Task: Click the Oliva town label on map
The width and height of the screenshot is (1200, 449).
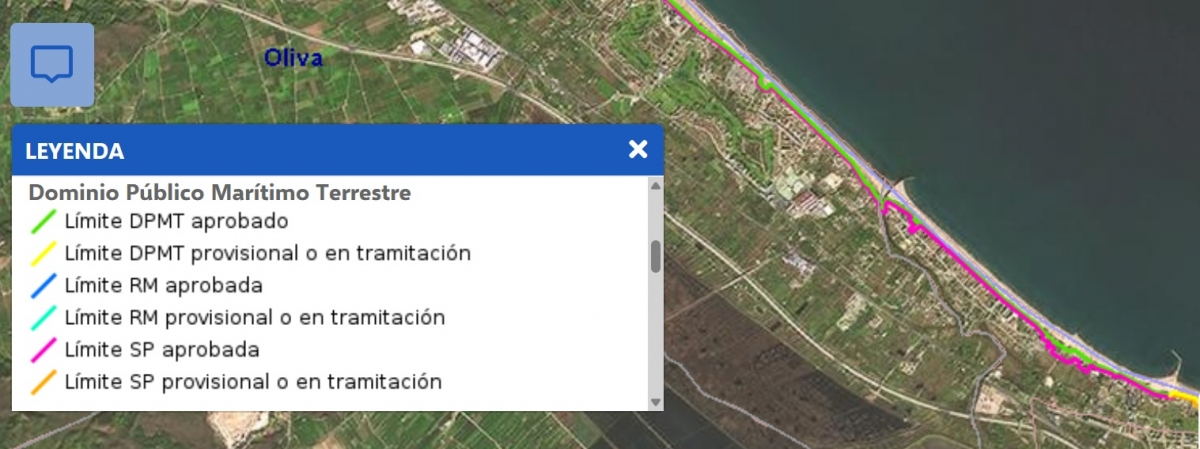Action: 293,59
